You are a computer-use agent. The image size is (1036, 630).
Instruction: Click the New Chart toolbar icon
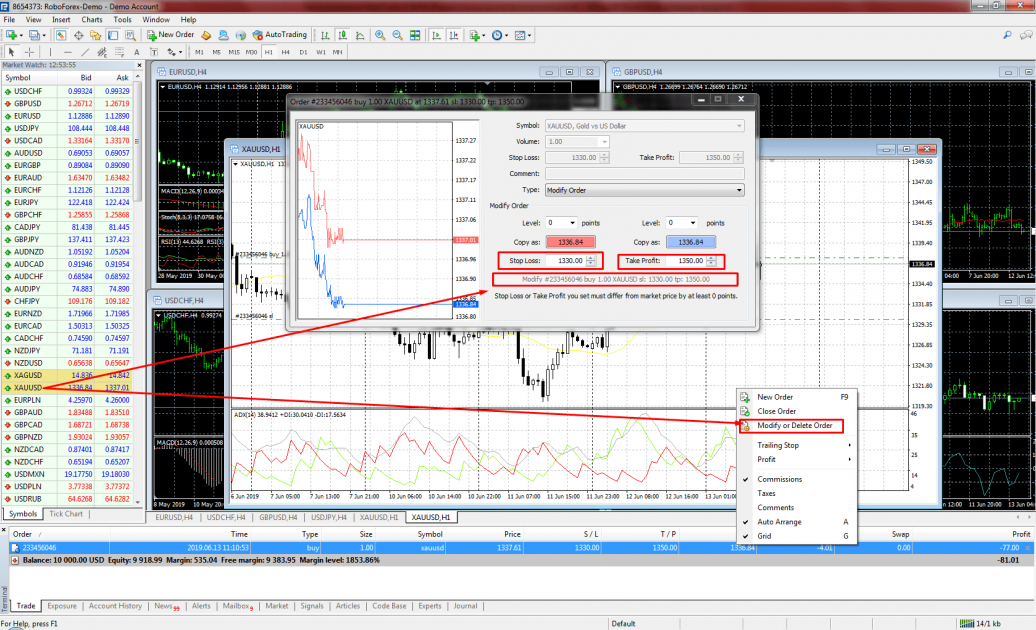click(12, 35)
